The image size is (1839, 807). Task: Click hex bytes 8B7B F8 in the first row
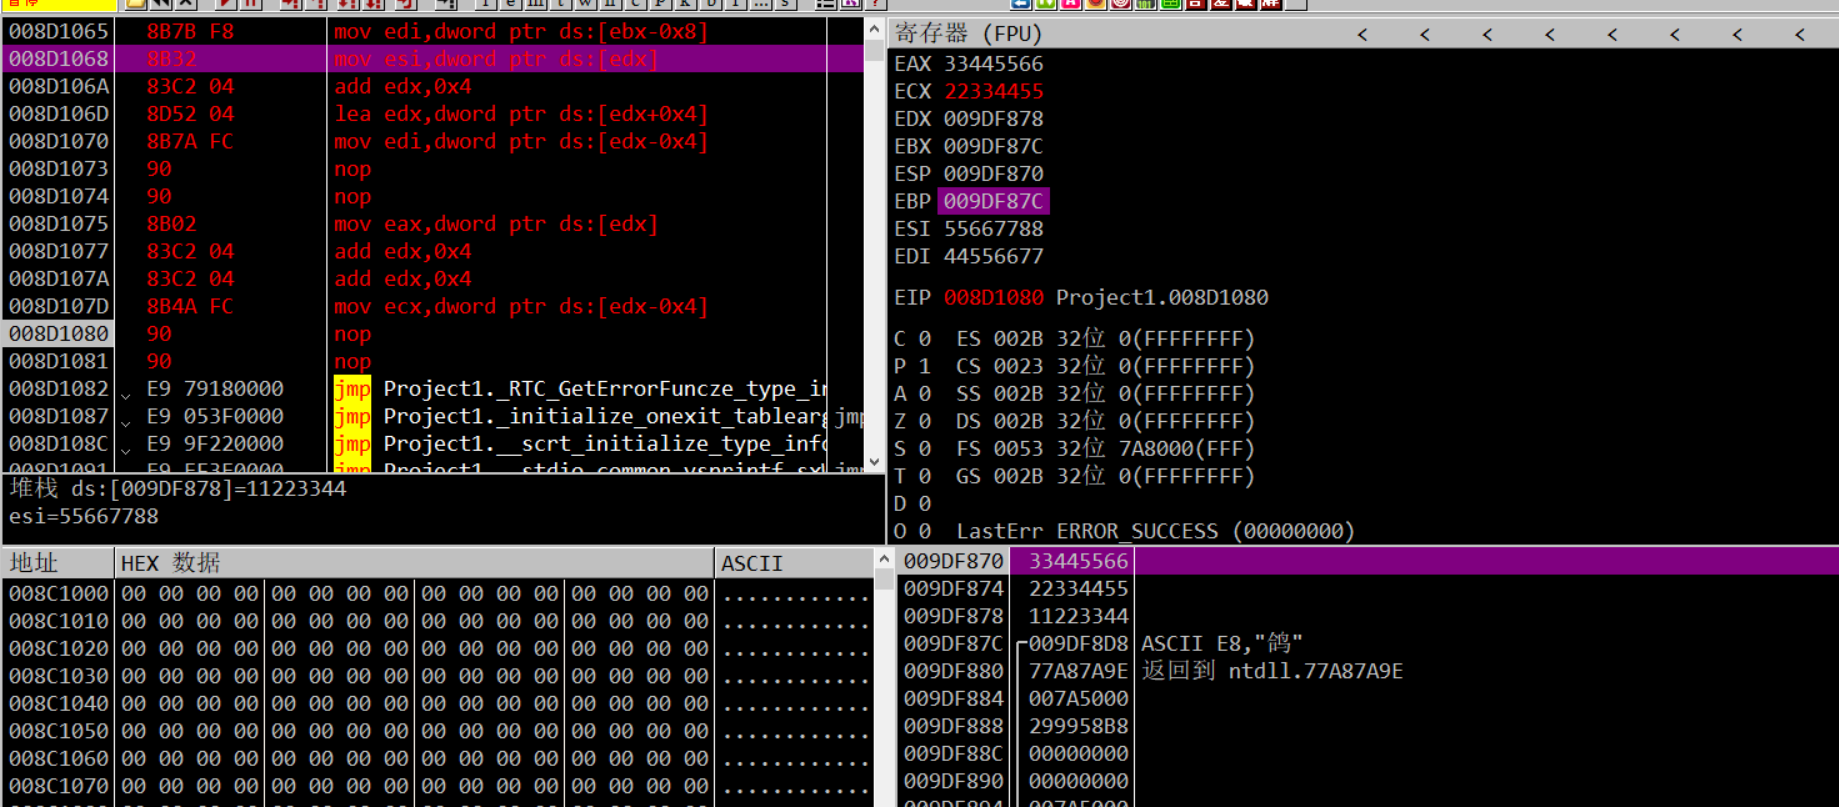click(x=190, y=31)
